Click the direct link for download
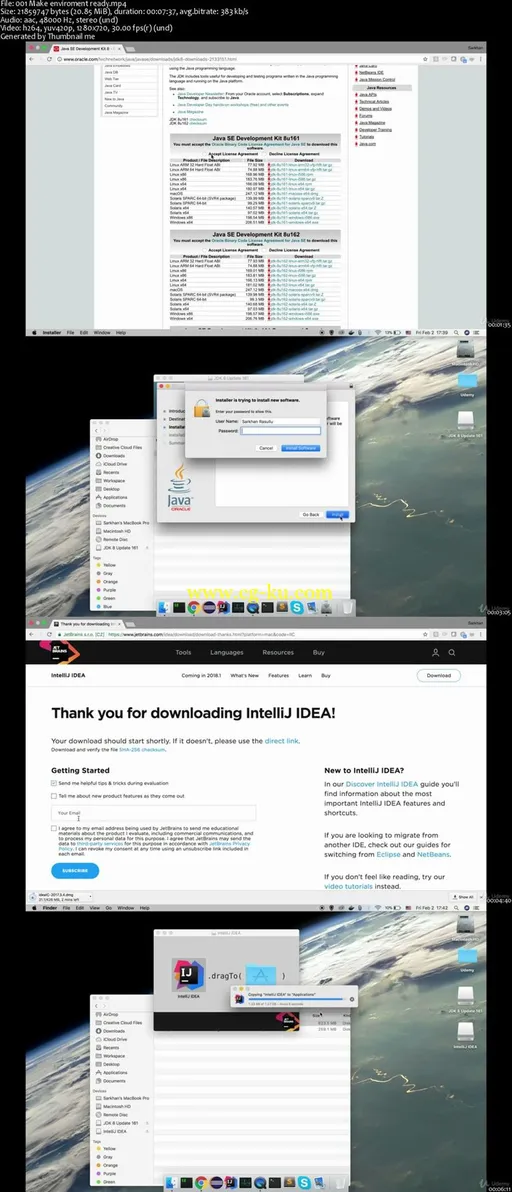The image size is (512, 1192). tap(282, 740)
